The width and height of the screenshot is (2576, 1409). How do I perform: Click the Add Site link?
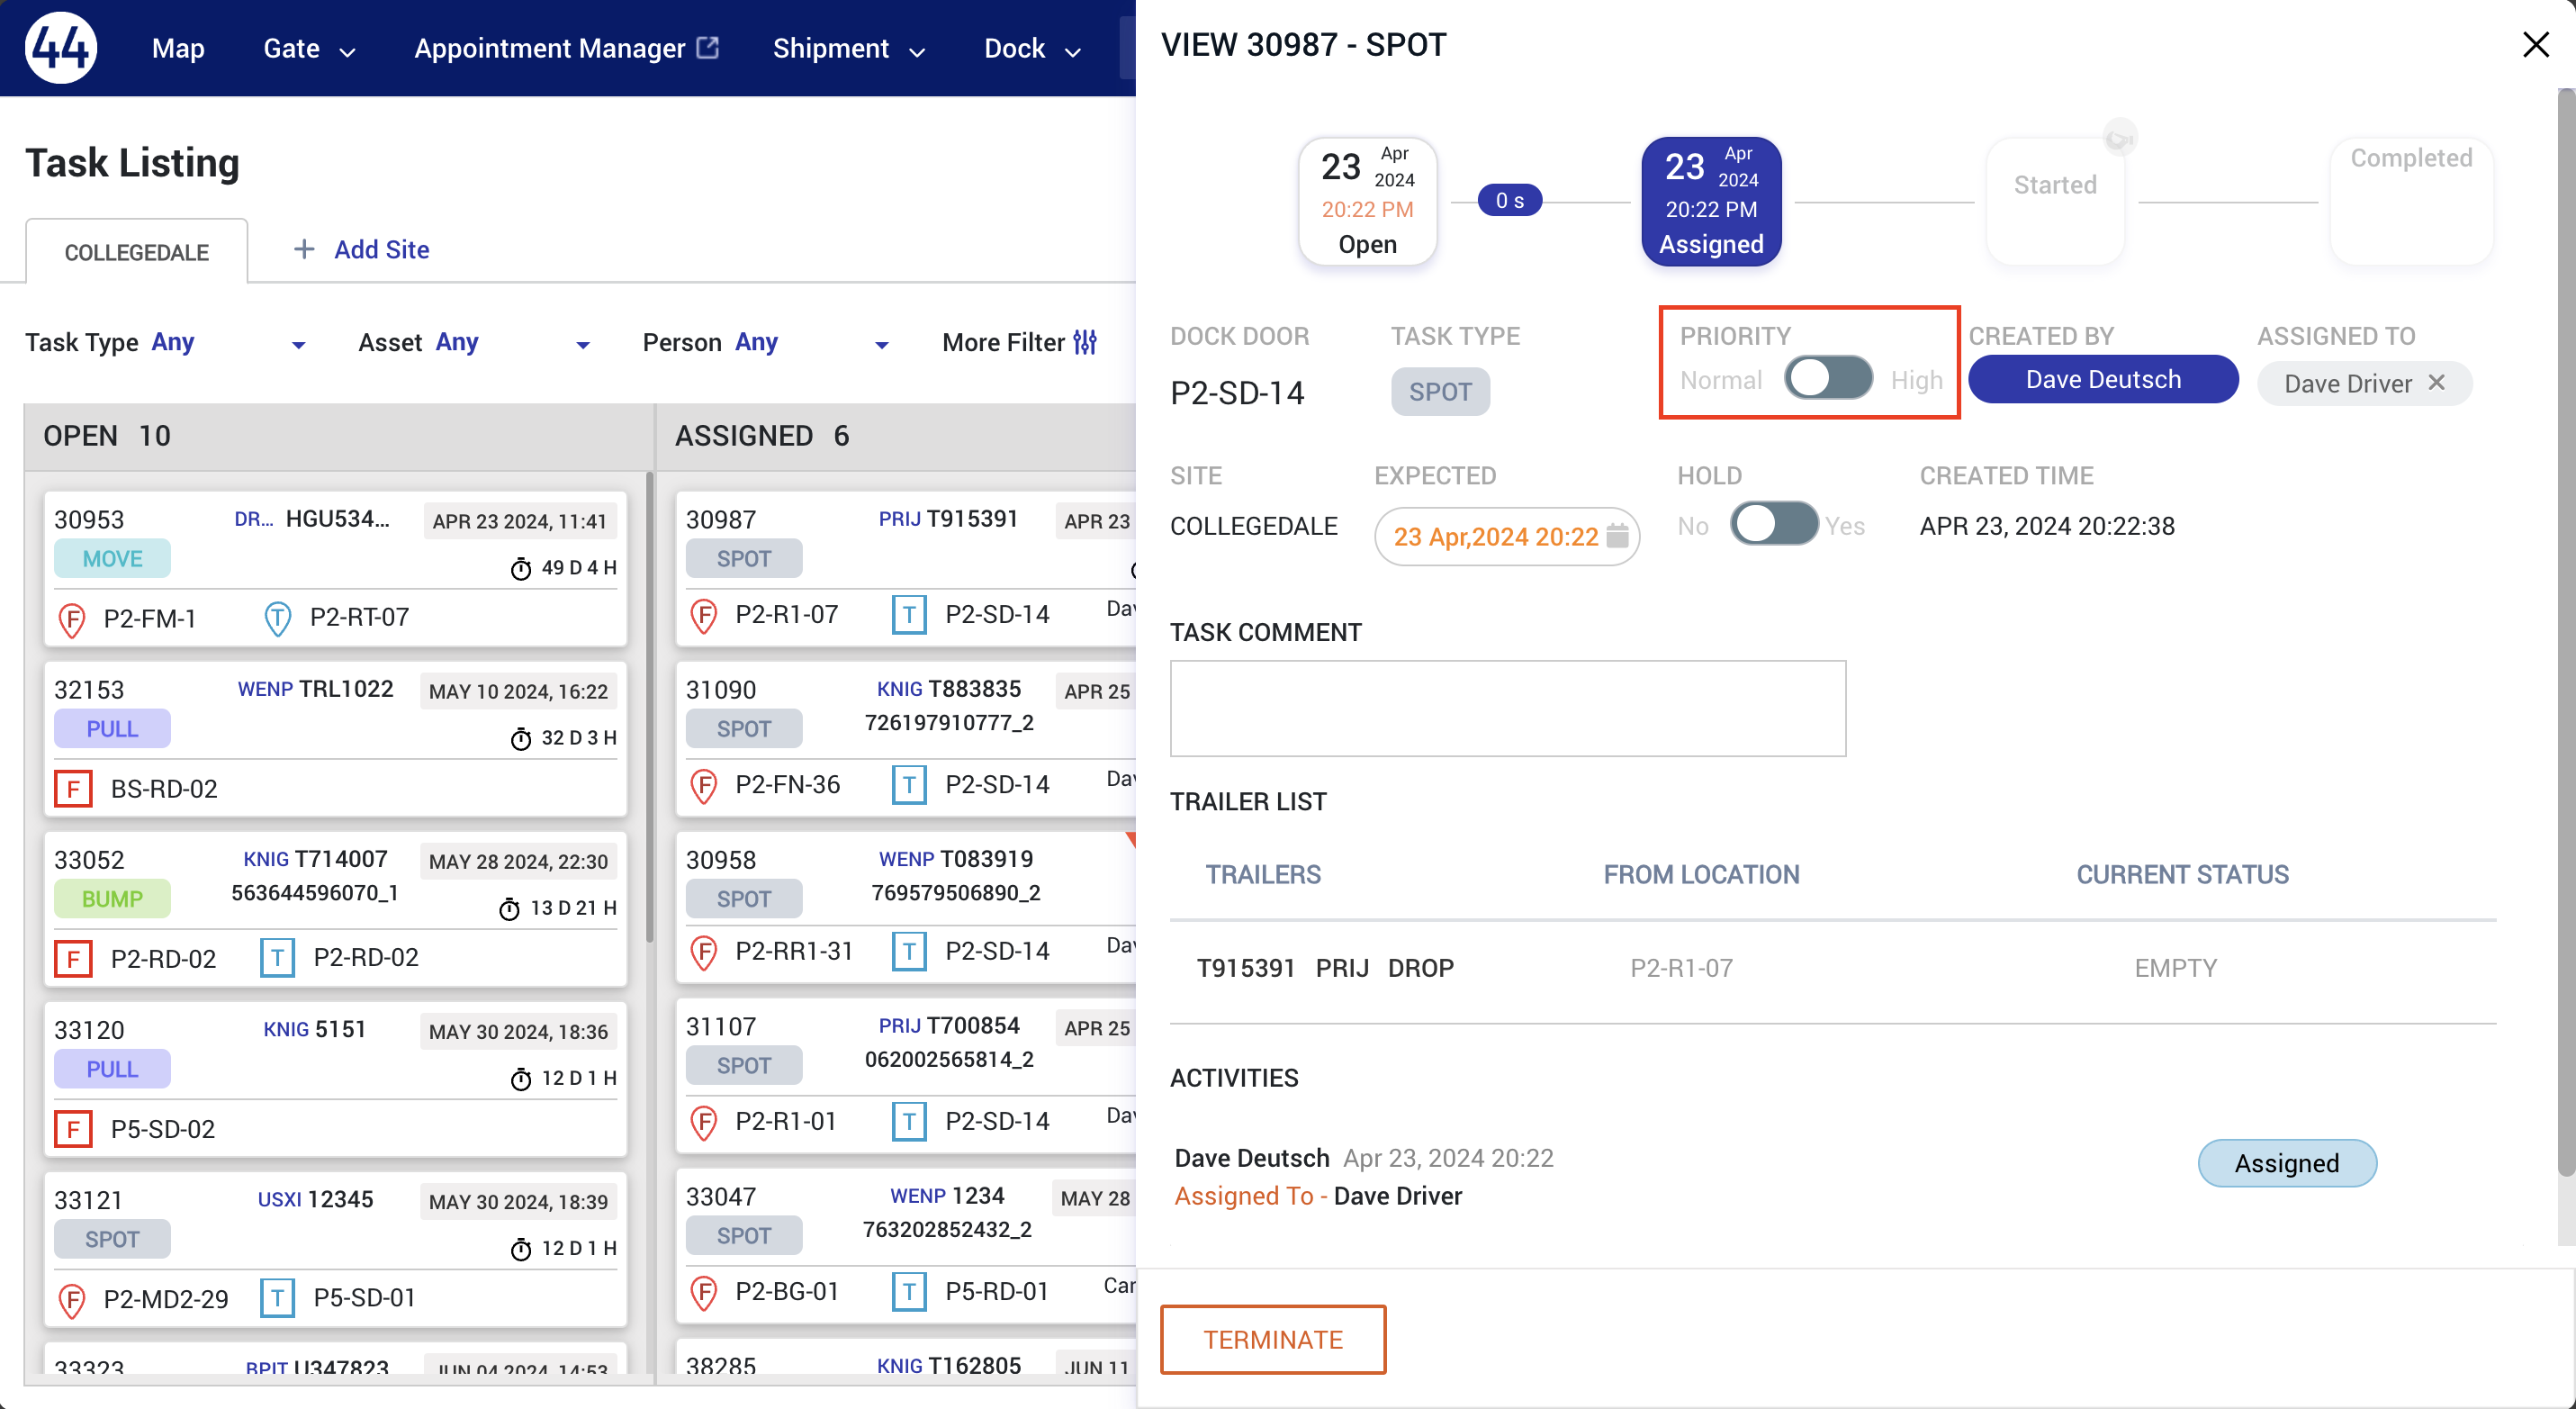click(x=381, y=249)
